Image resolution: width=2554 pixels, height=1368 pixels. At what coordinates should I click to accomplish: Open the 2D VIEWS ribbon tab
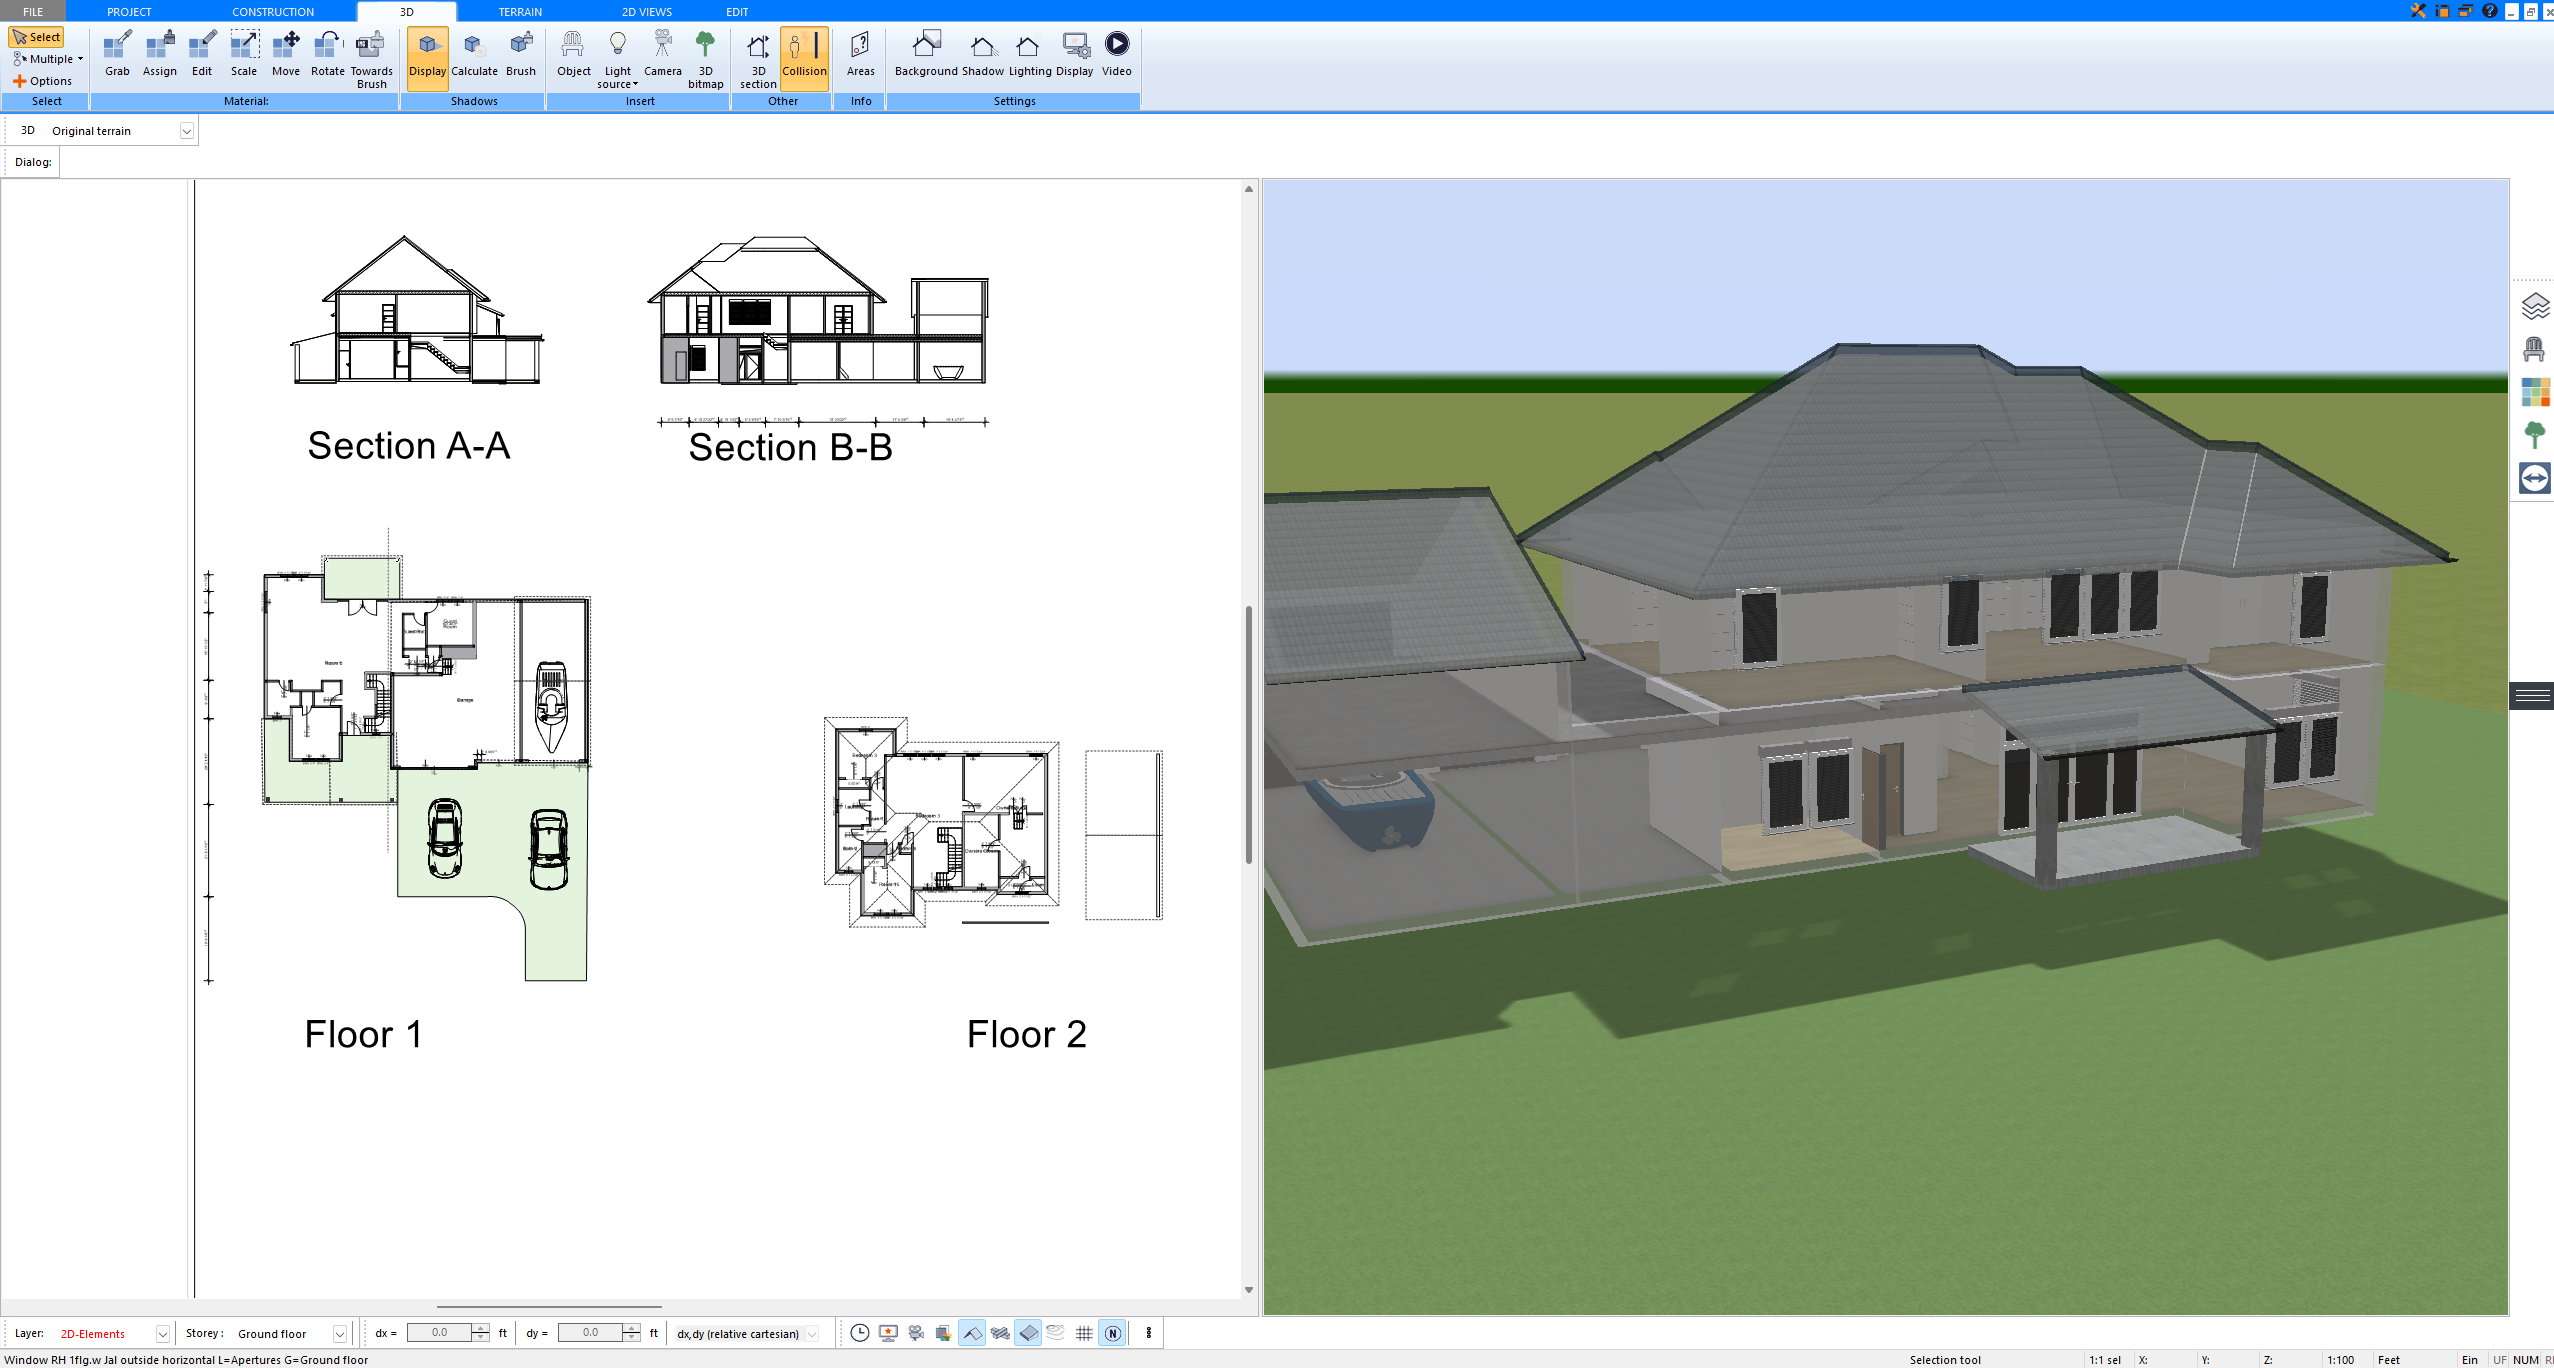click(647, 11)
